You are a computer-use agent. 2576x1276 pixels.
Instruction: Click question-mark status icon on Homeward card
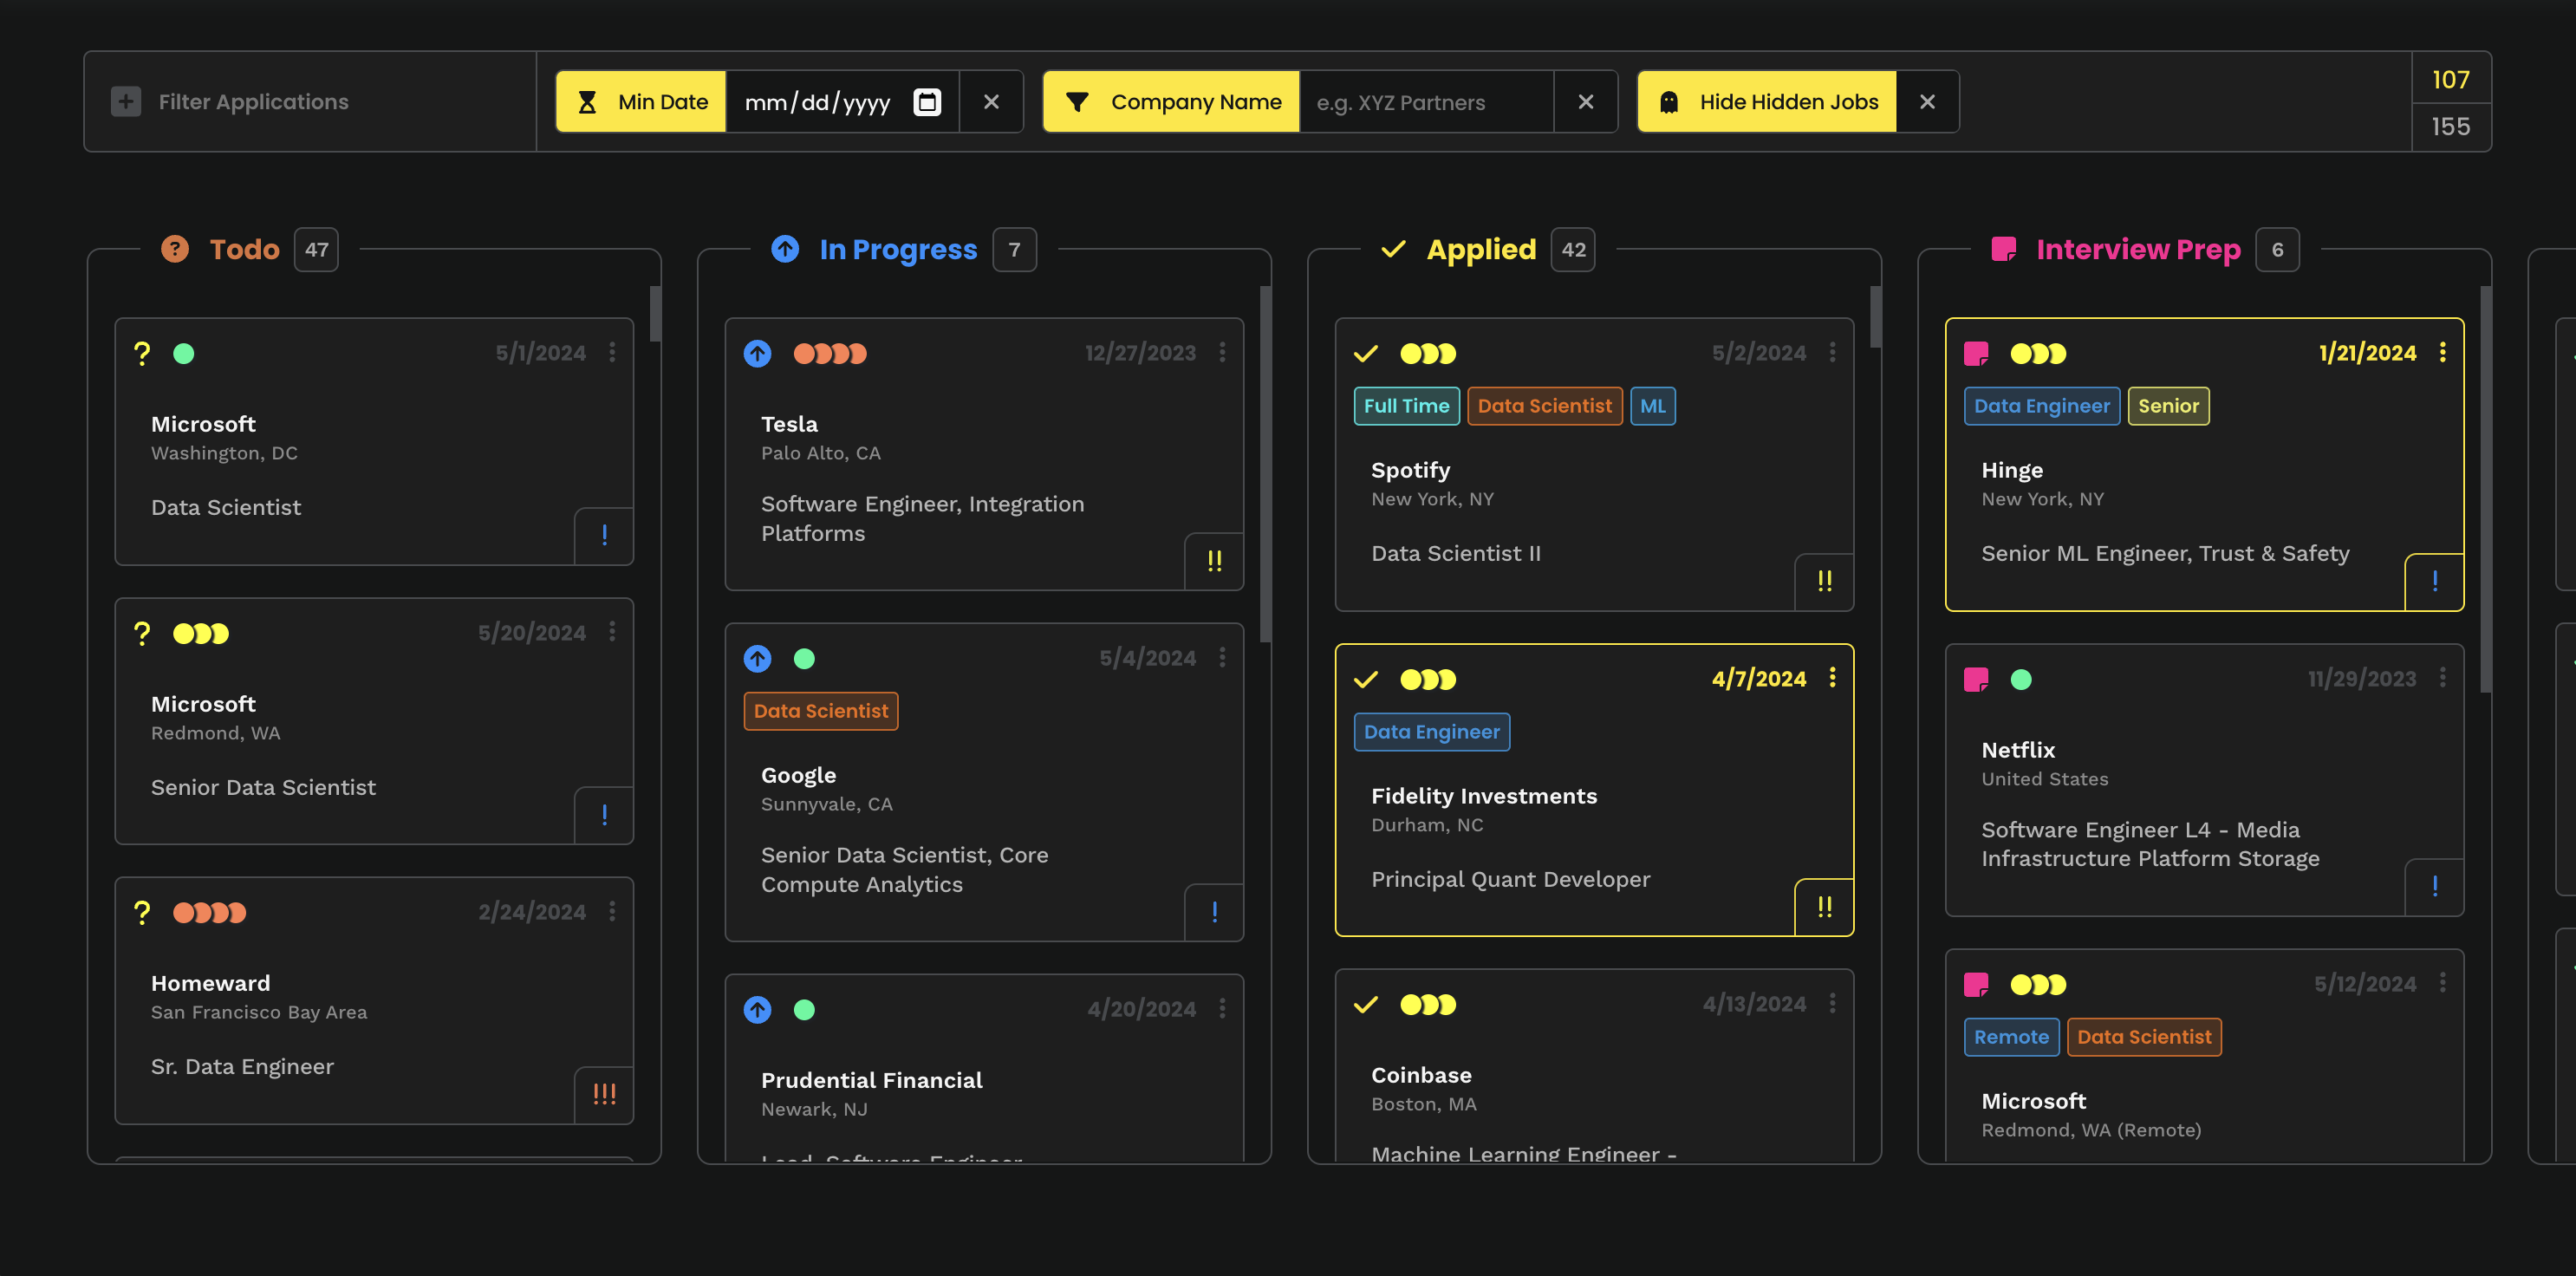[x=142, y=912]
